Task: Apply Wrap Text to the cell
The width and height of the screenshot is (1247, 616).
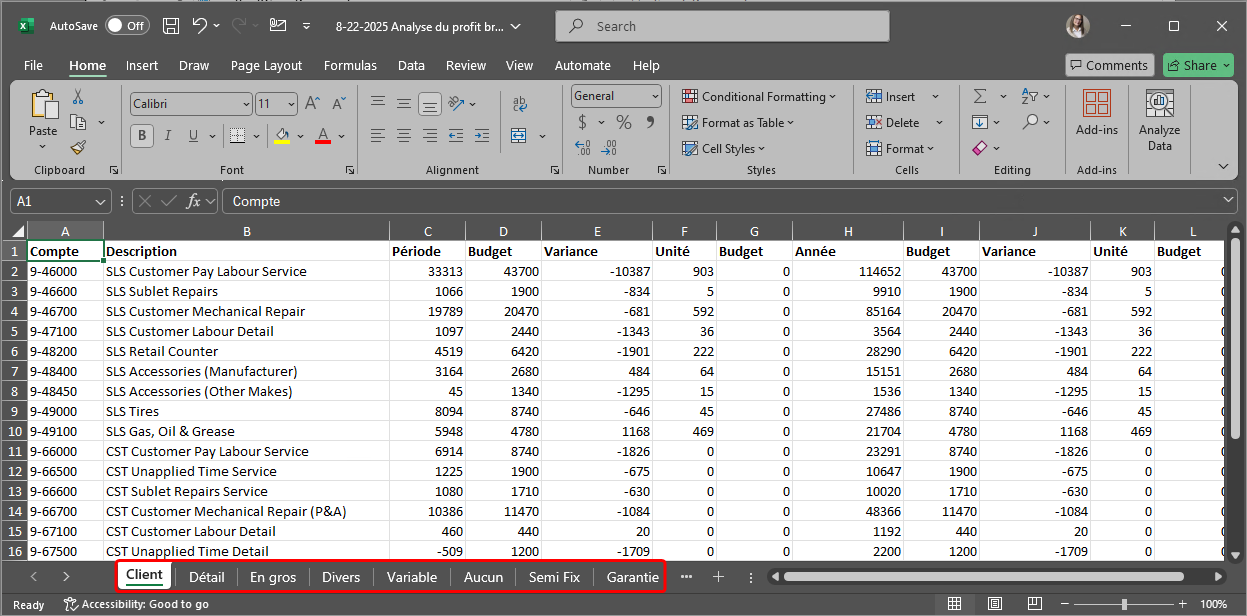Action: pyautogui.click(x=519, y=104)
